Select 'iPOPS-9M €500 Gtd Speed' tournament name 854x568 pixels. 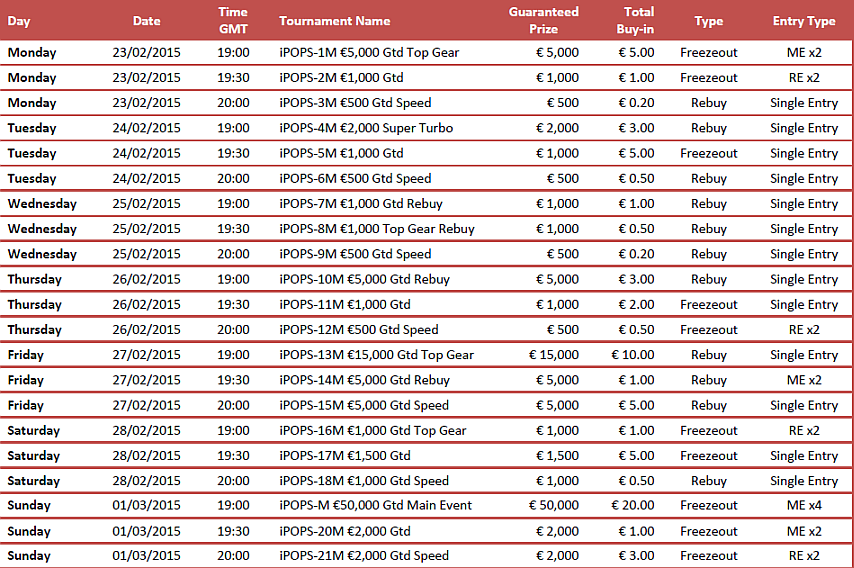point(355,254)
